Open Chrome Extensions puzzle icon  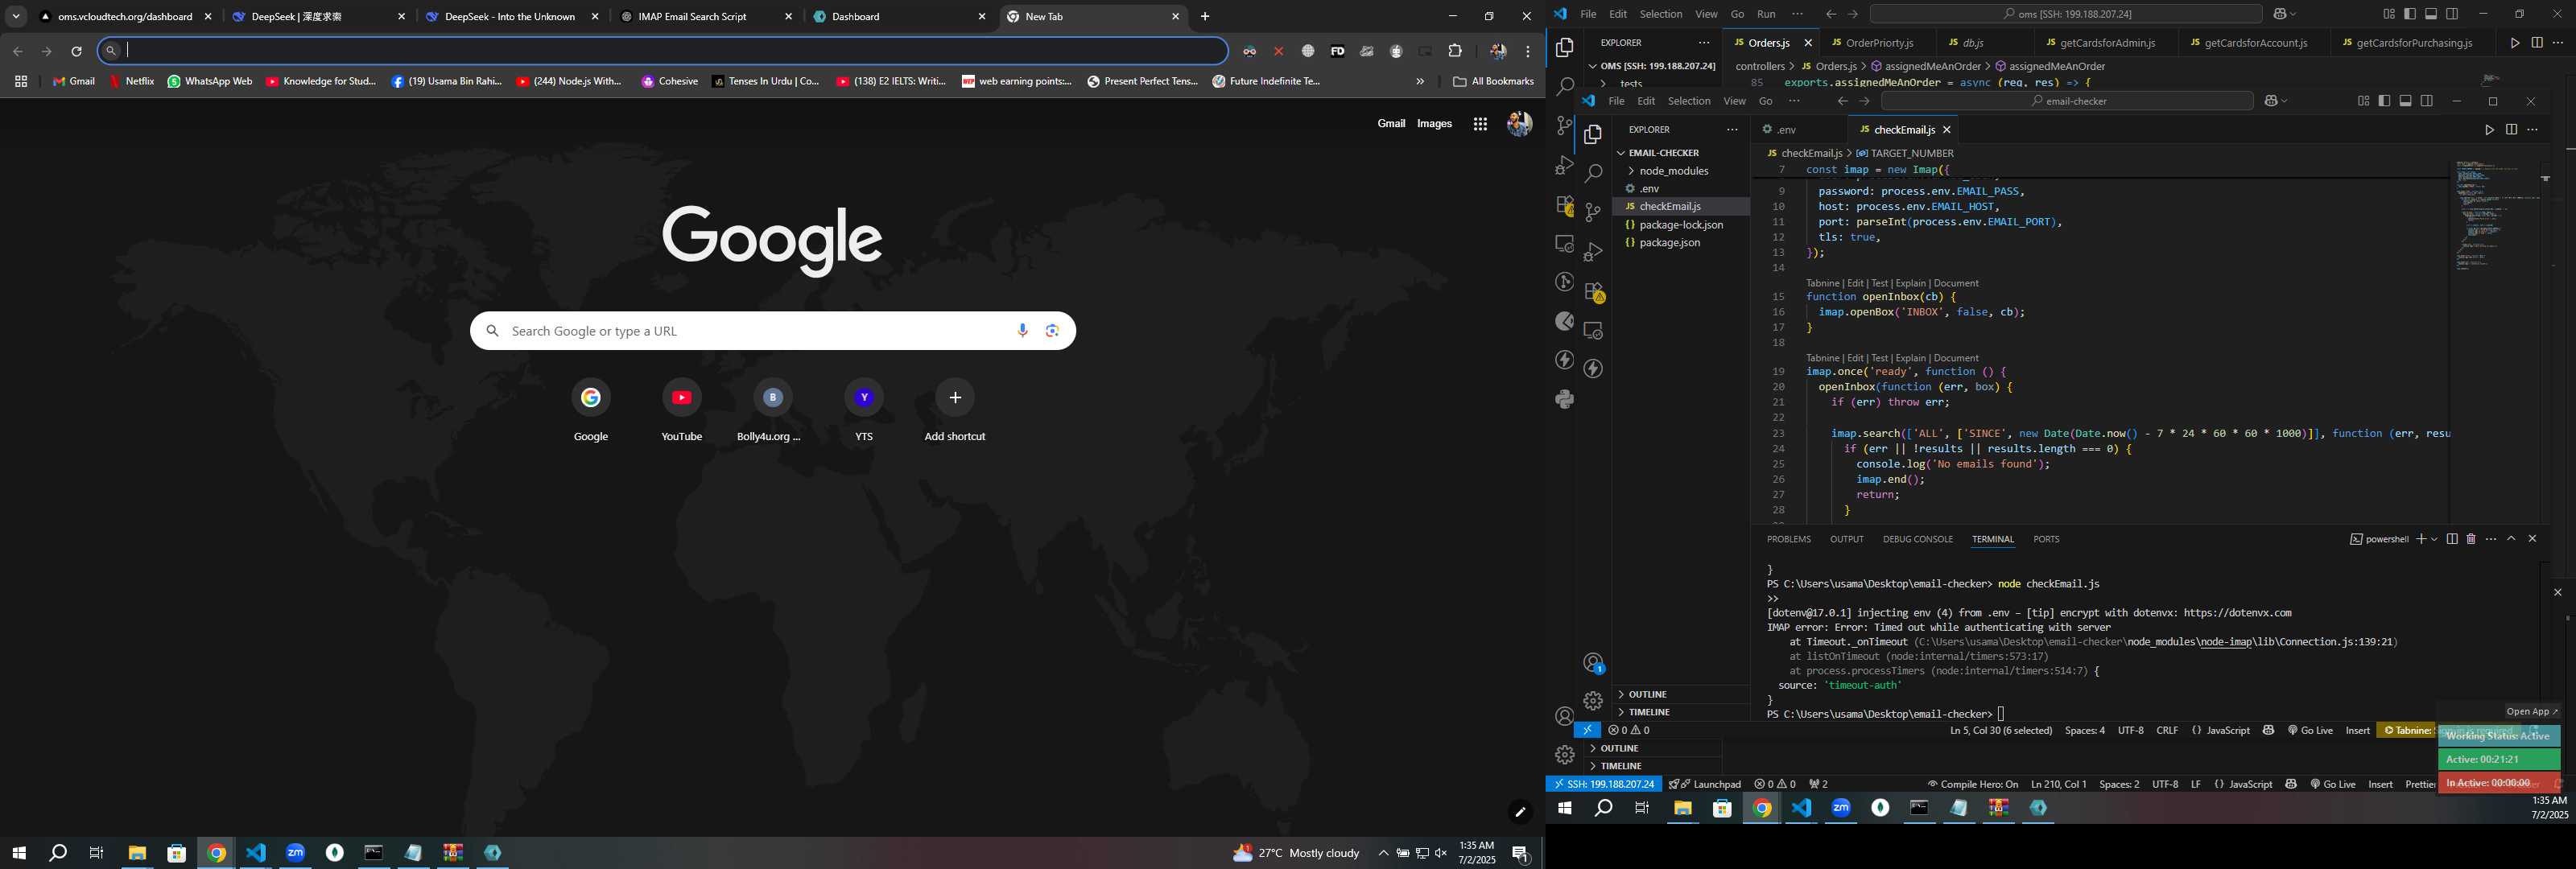pyautogui.click(x=1455, y=51)
